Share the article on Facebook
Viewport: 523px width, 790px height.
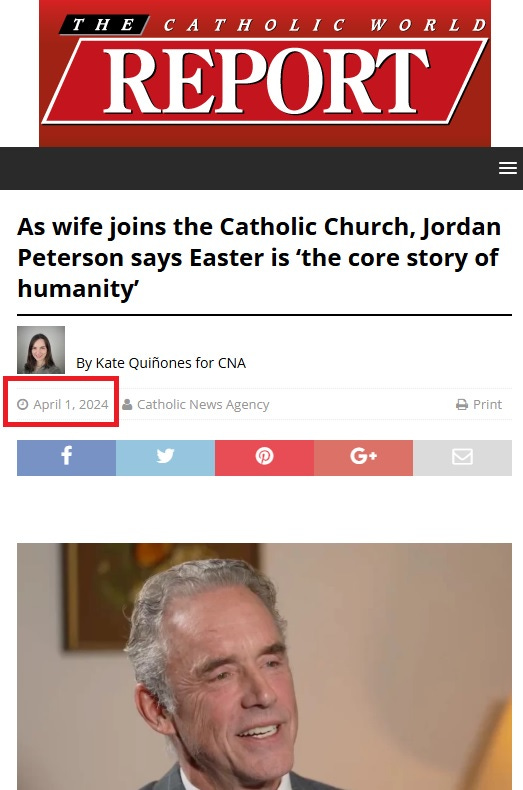pos(67,457)
